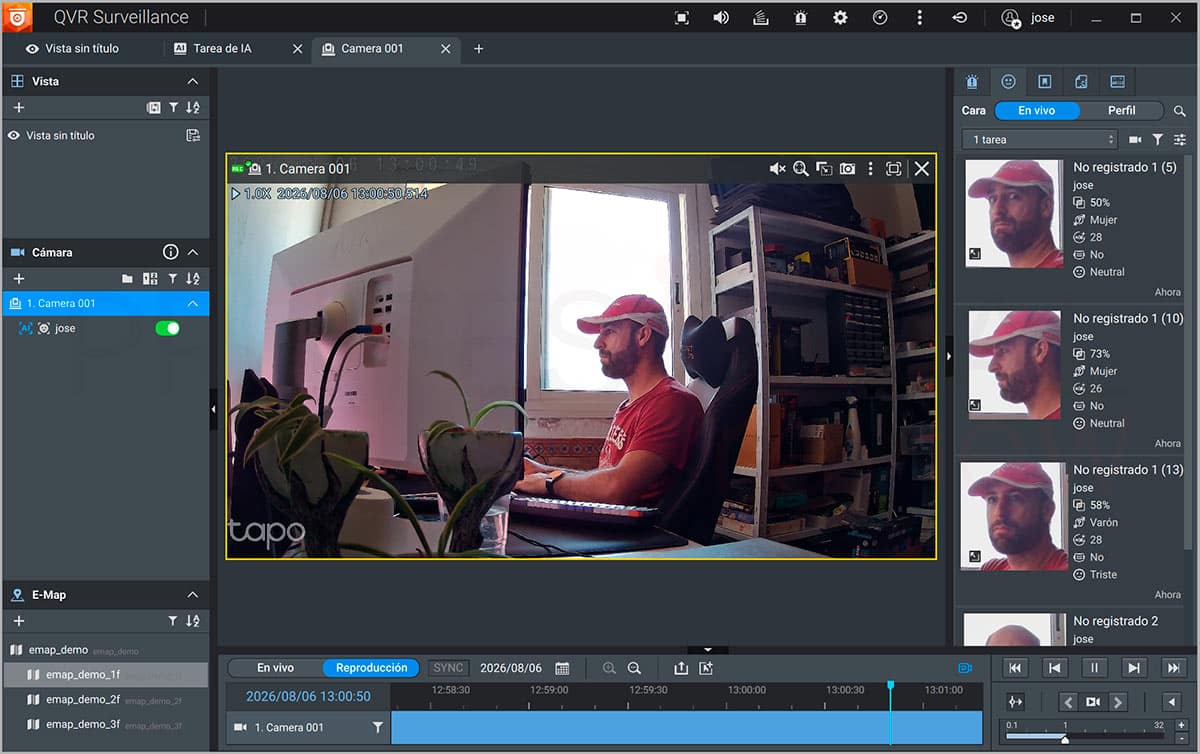Click the timeline at the 12:59:30 mark

click(x=648, y=690)
